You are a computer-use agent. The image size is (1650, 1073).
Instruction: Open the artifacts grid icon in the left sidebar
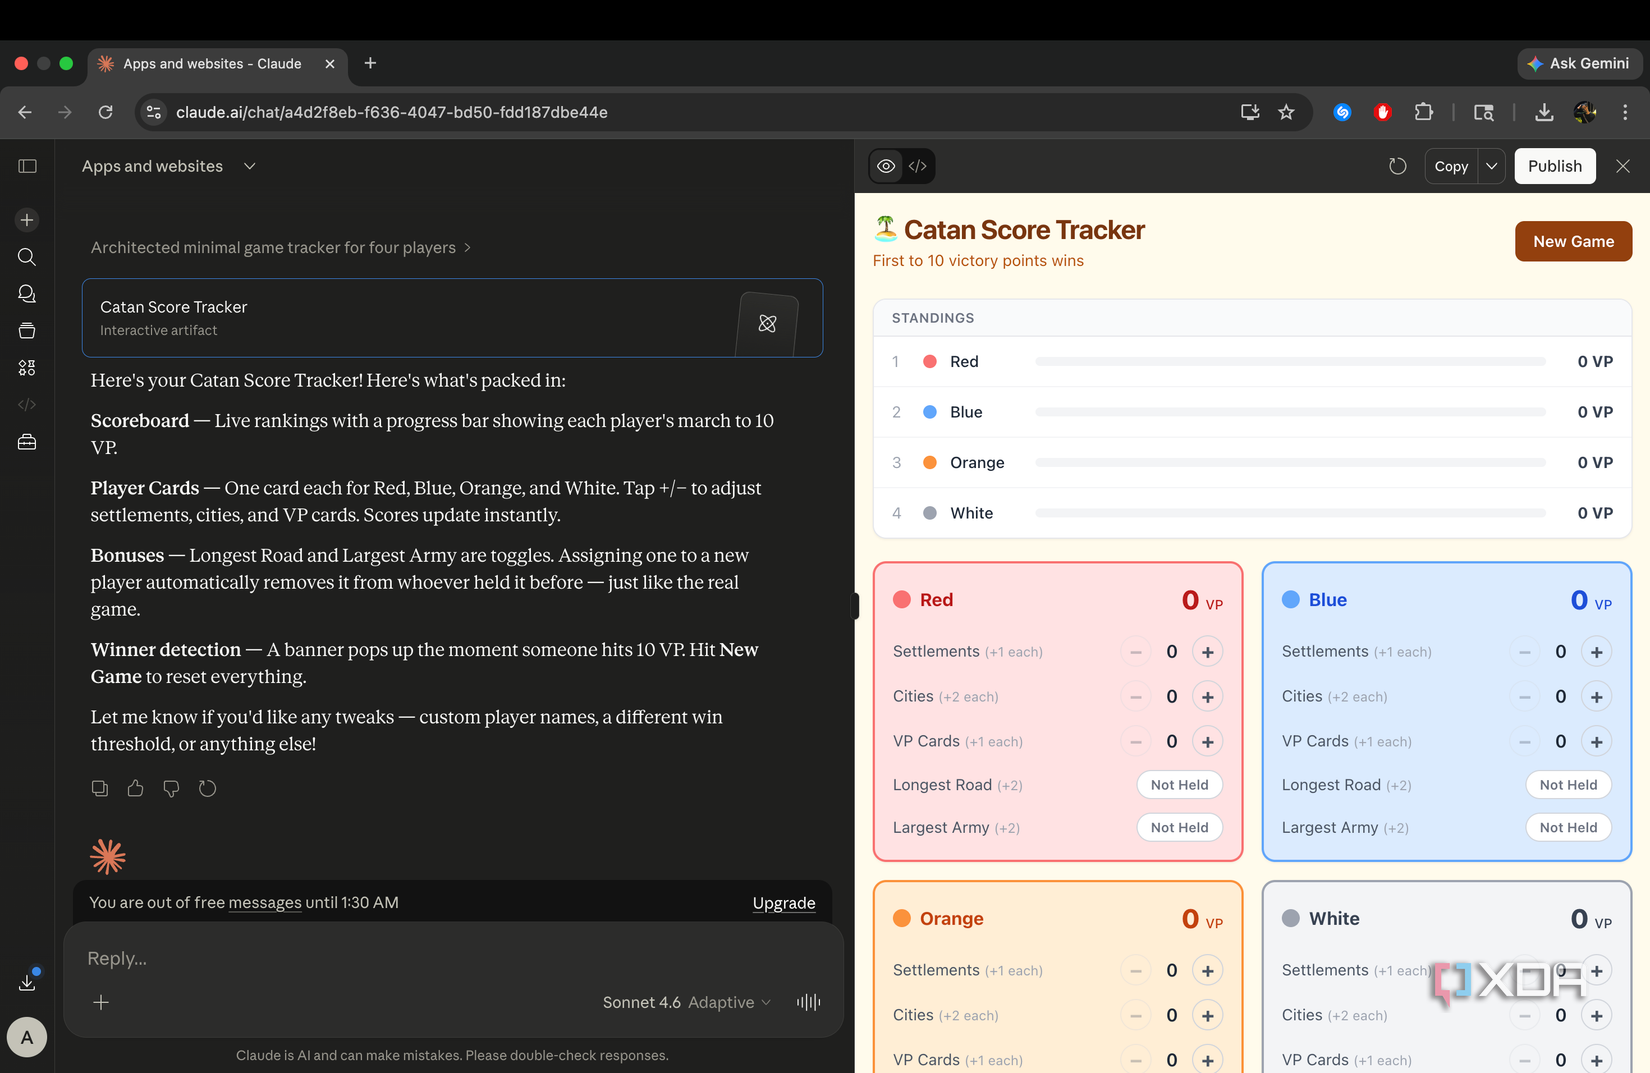27,368
